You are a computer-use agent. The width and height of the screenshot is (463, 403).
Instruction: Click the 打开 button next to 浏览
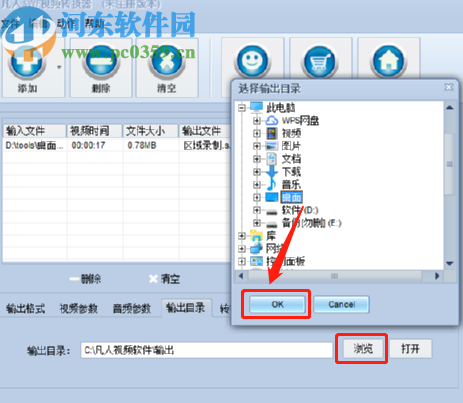click(410, 349)
